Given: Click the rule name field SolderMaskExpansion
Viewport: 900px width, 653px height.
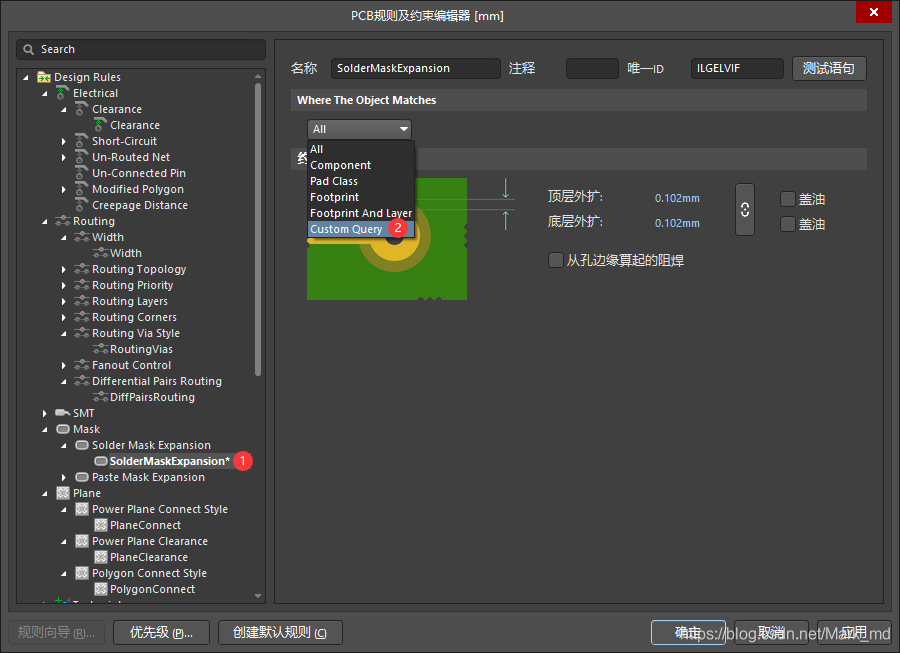Looking at the screenshot, I should 414,68.
